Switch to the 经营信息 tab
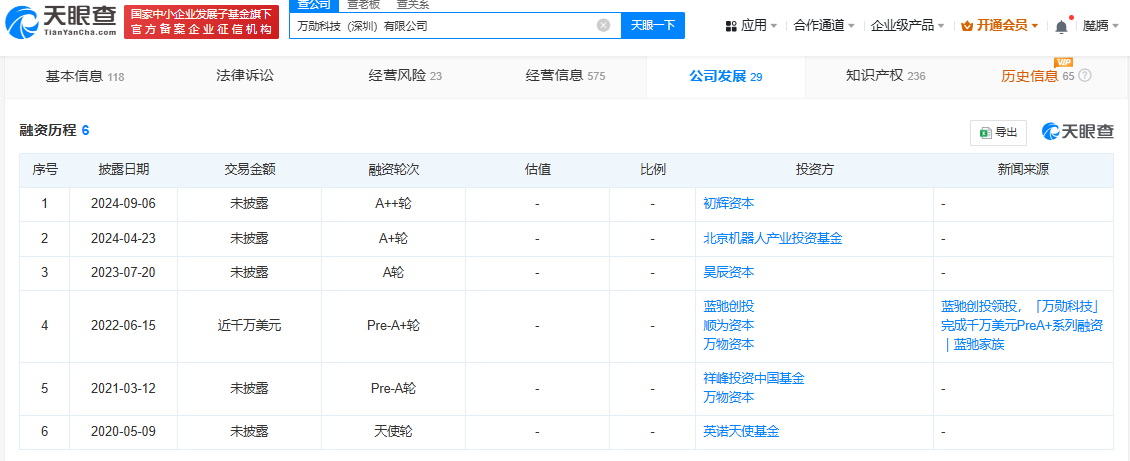The width and height of the screenshot is (1130, 461). click(565, 76)
